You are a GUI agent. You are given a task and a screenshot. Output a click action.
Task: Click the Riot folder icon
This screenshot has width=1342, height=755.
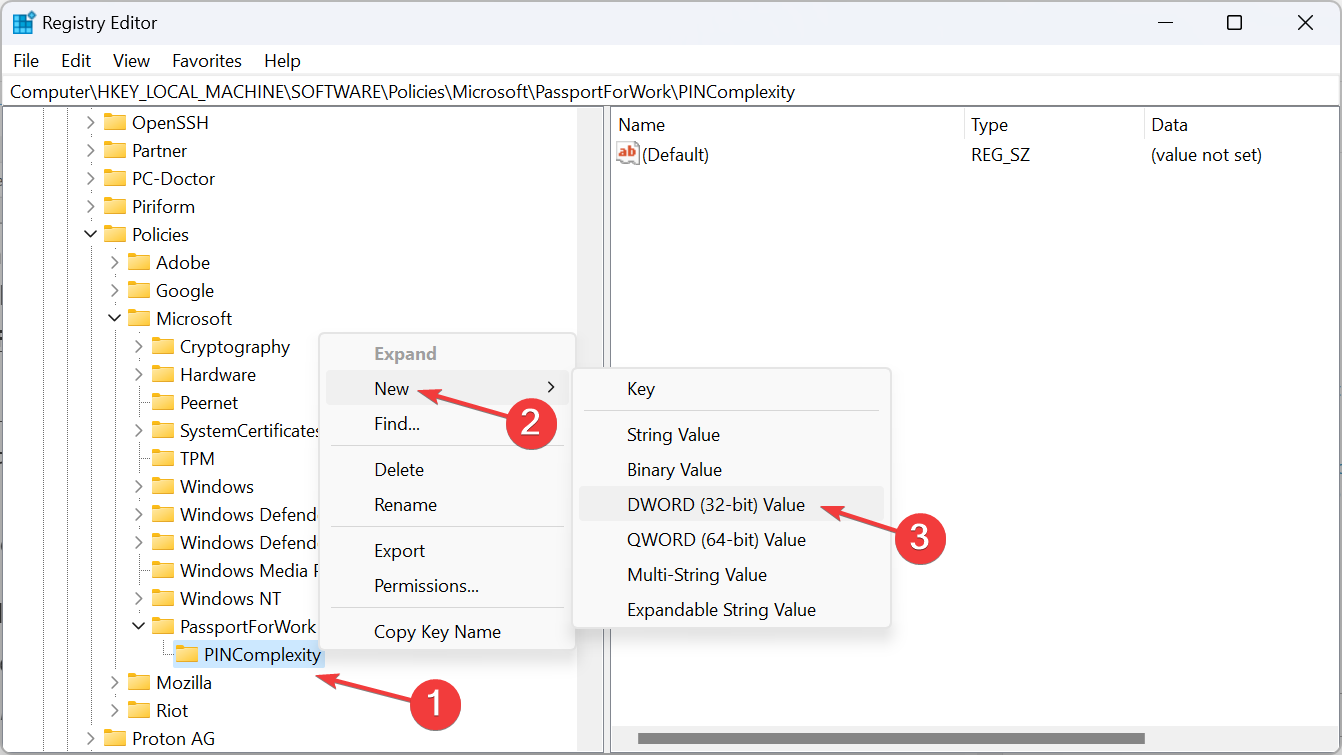click(x=139, y=711)
